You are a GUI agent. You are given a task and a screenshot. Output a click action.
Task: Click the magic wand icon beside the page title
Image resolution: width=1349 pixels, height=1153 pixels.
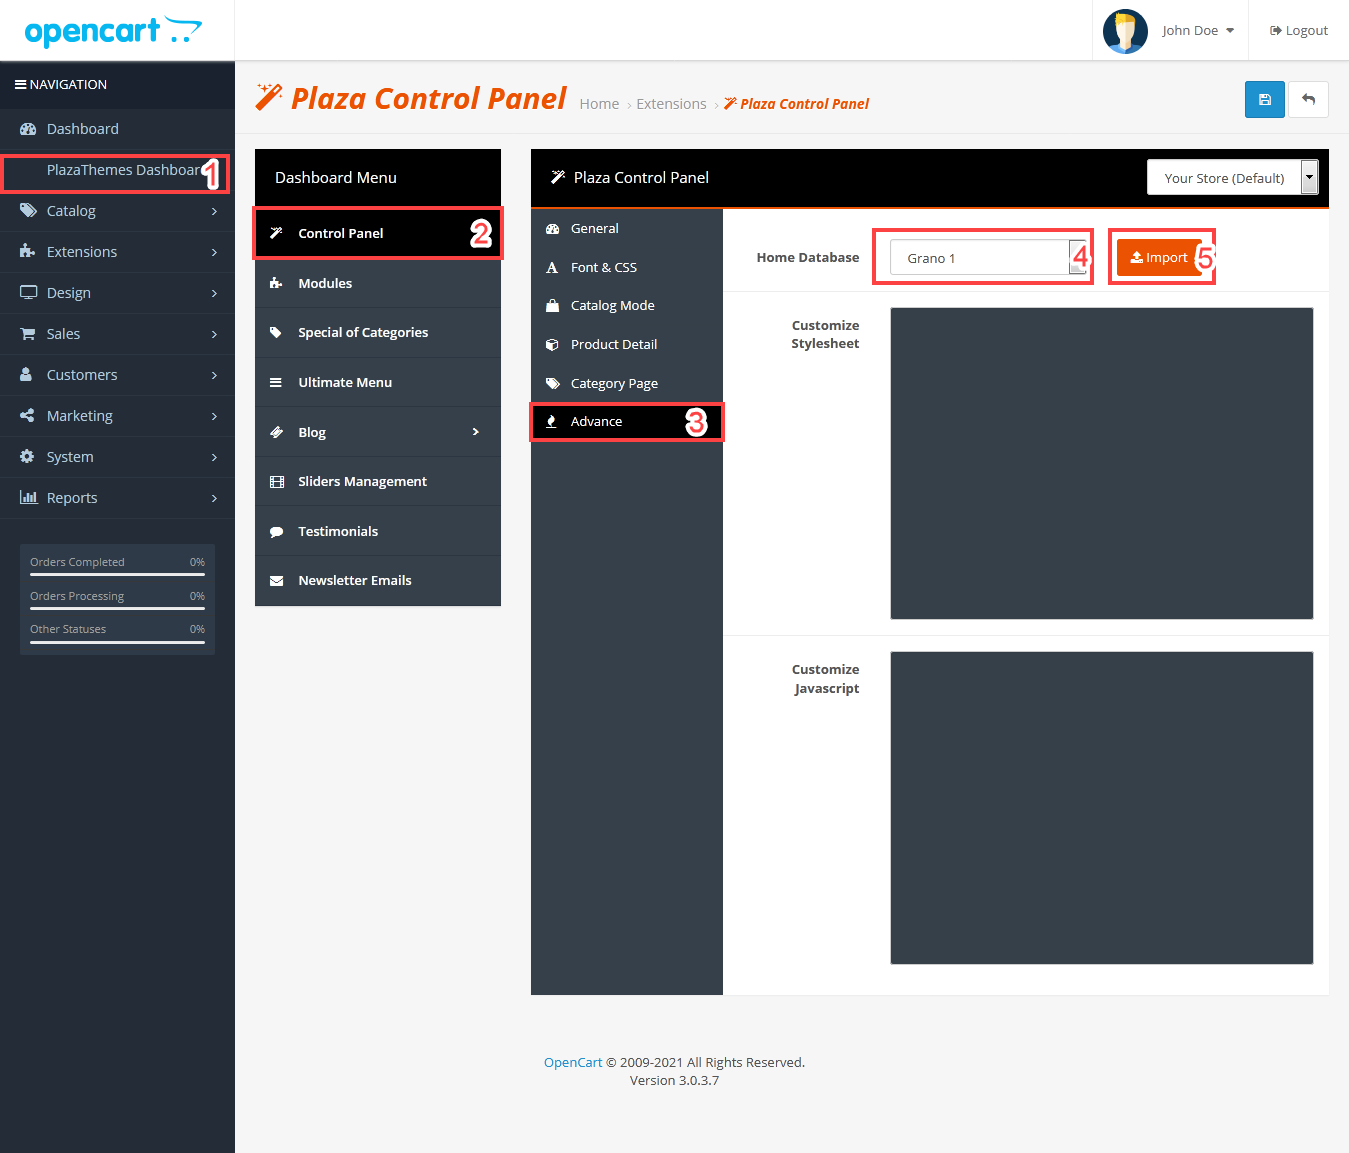pos(269,97)
